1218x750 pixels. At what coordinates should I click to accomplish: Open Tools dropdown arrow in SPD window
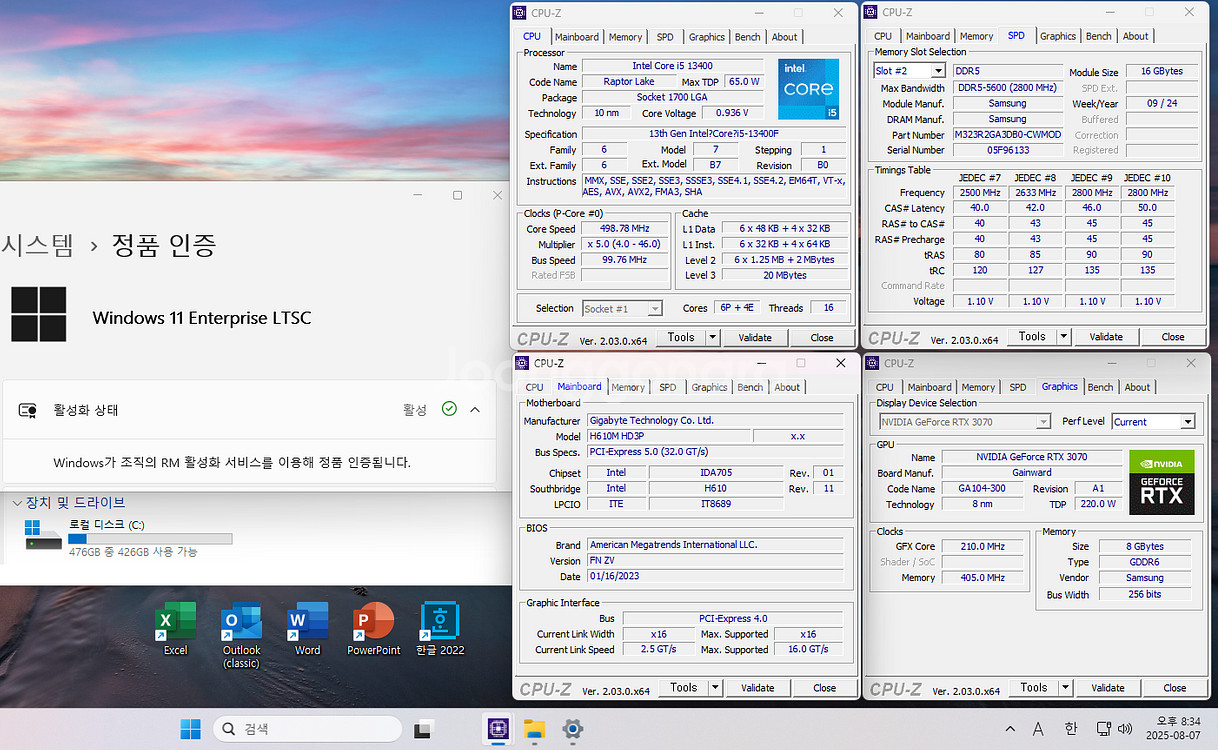(1063, 336)
